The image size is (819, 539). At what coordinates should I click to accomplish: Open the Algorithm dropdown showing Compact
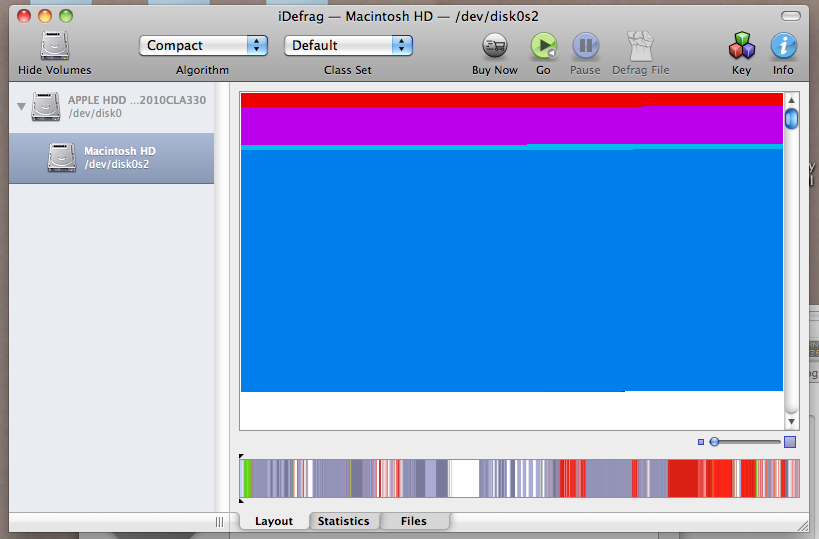[x=203, y=45]
